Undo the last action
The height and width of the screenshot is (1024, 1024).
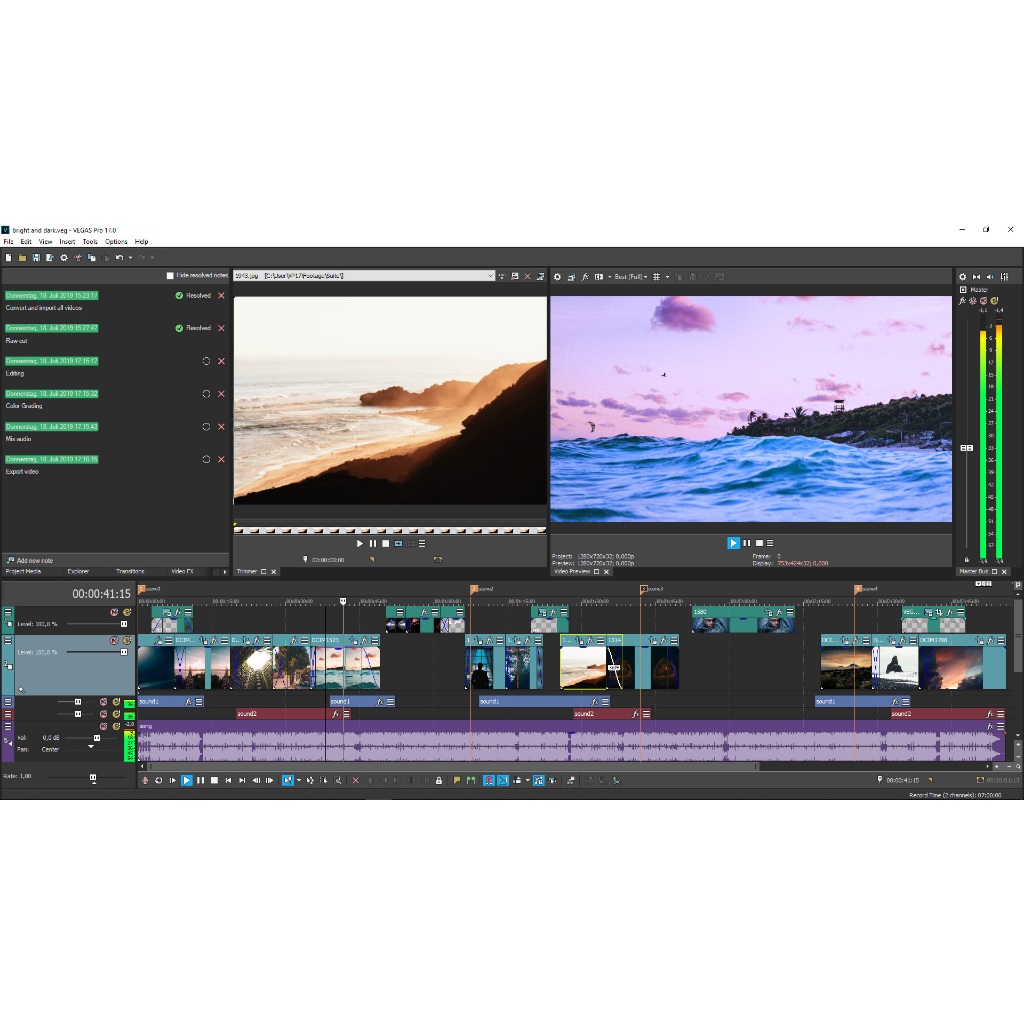120,258
